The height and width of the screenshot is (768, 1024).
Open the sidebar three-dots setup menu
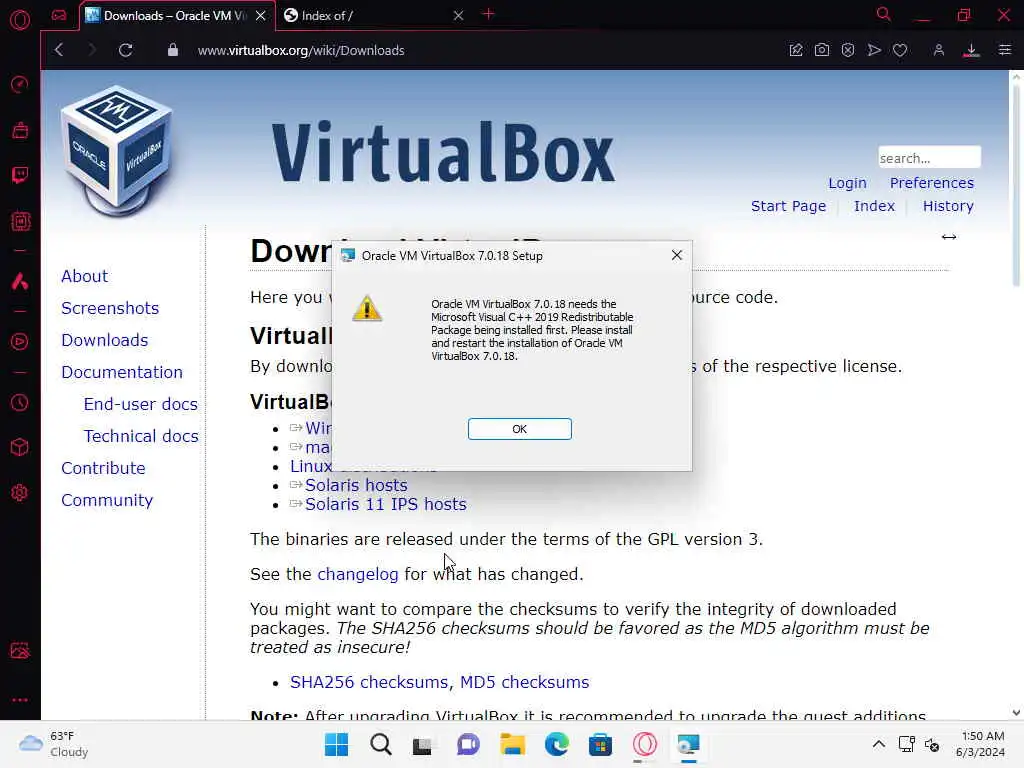20,699
